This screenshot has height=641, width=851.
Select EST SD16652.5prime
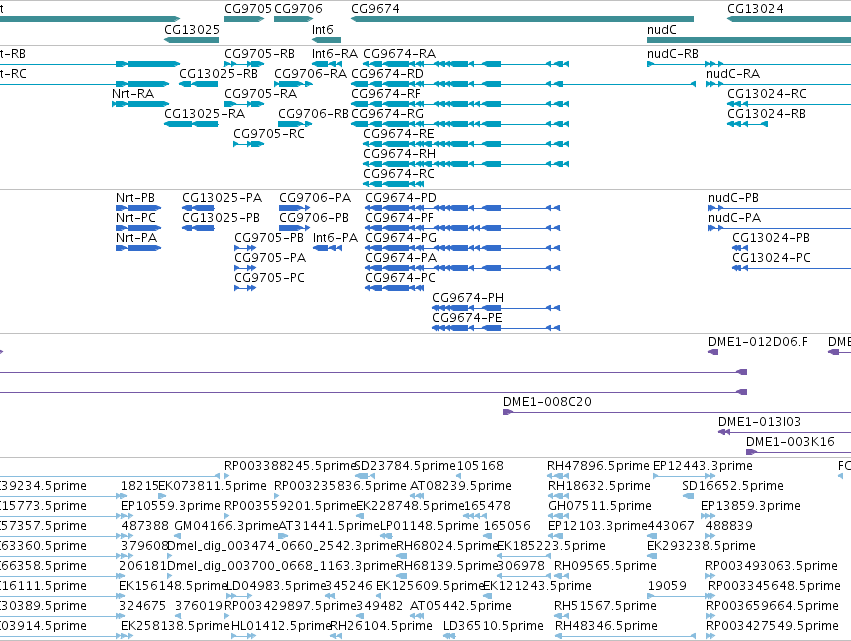733,486
